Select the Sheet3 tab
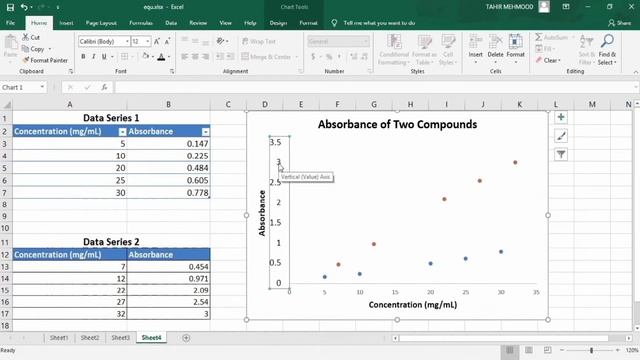640x360 pixels. (x=120, y=338)
